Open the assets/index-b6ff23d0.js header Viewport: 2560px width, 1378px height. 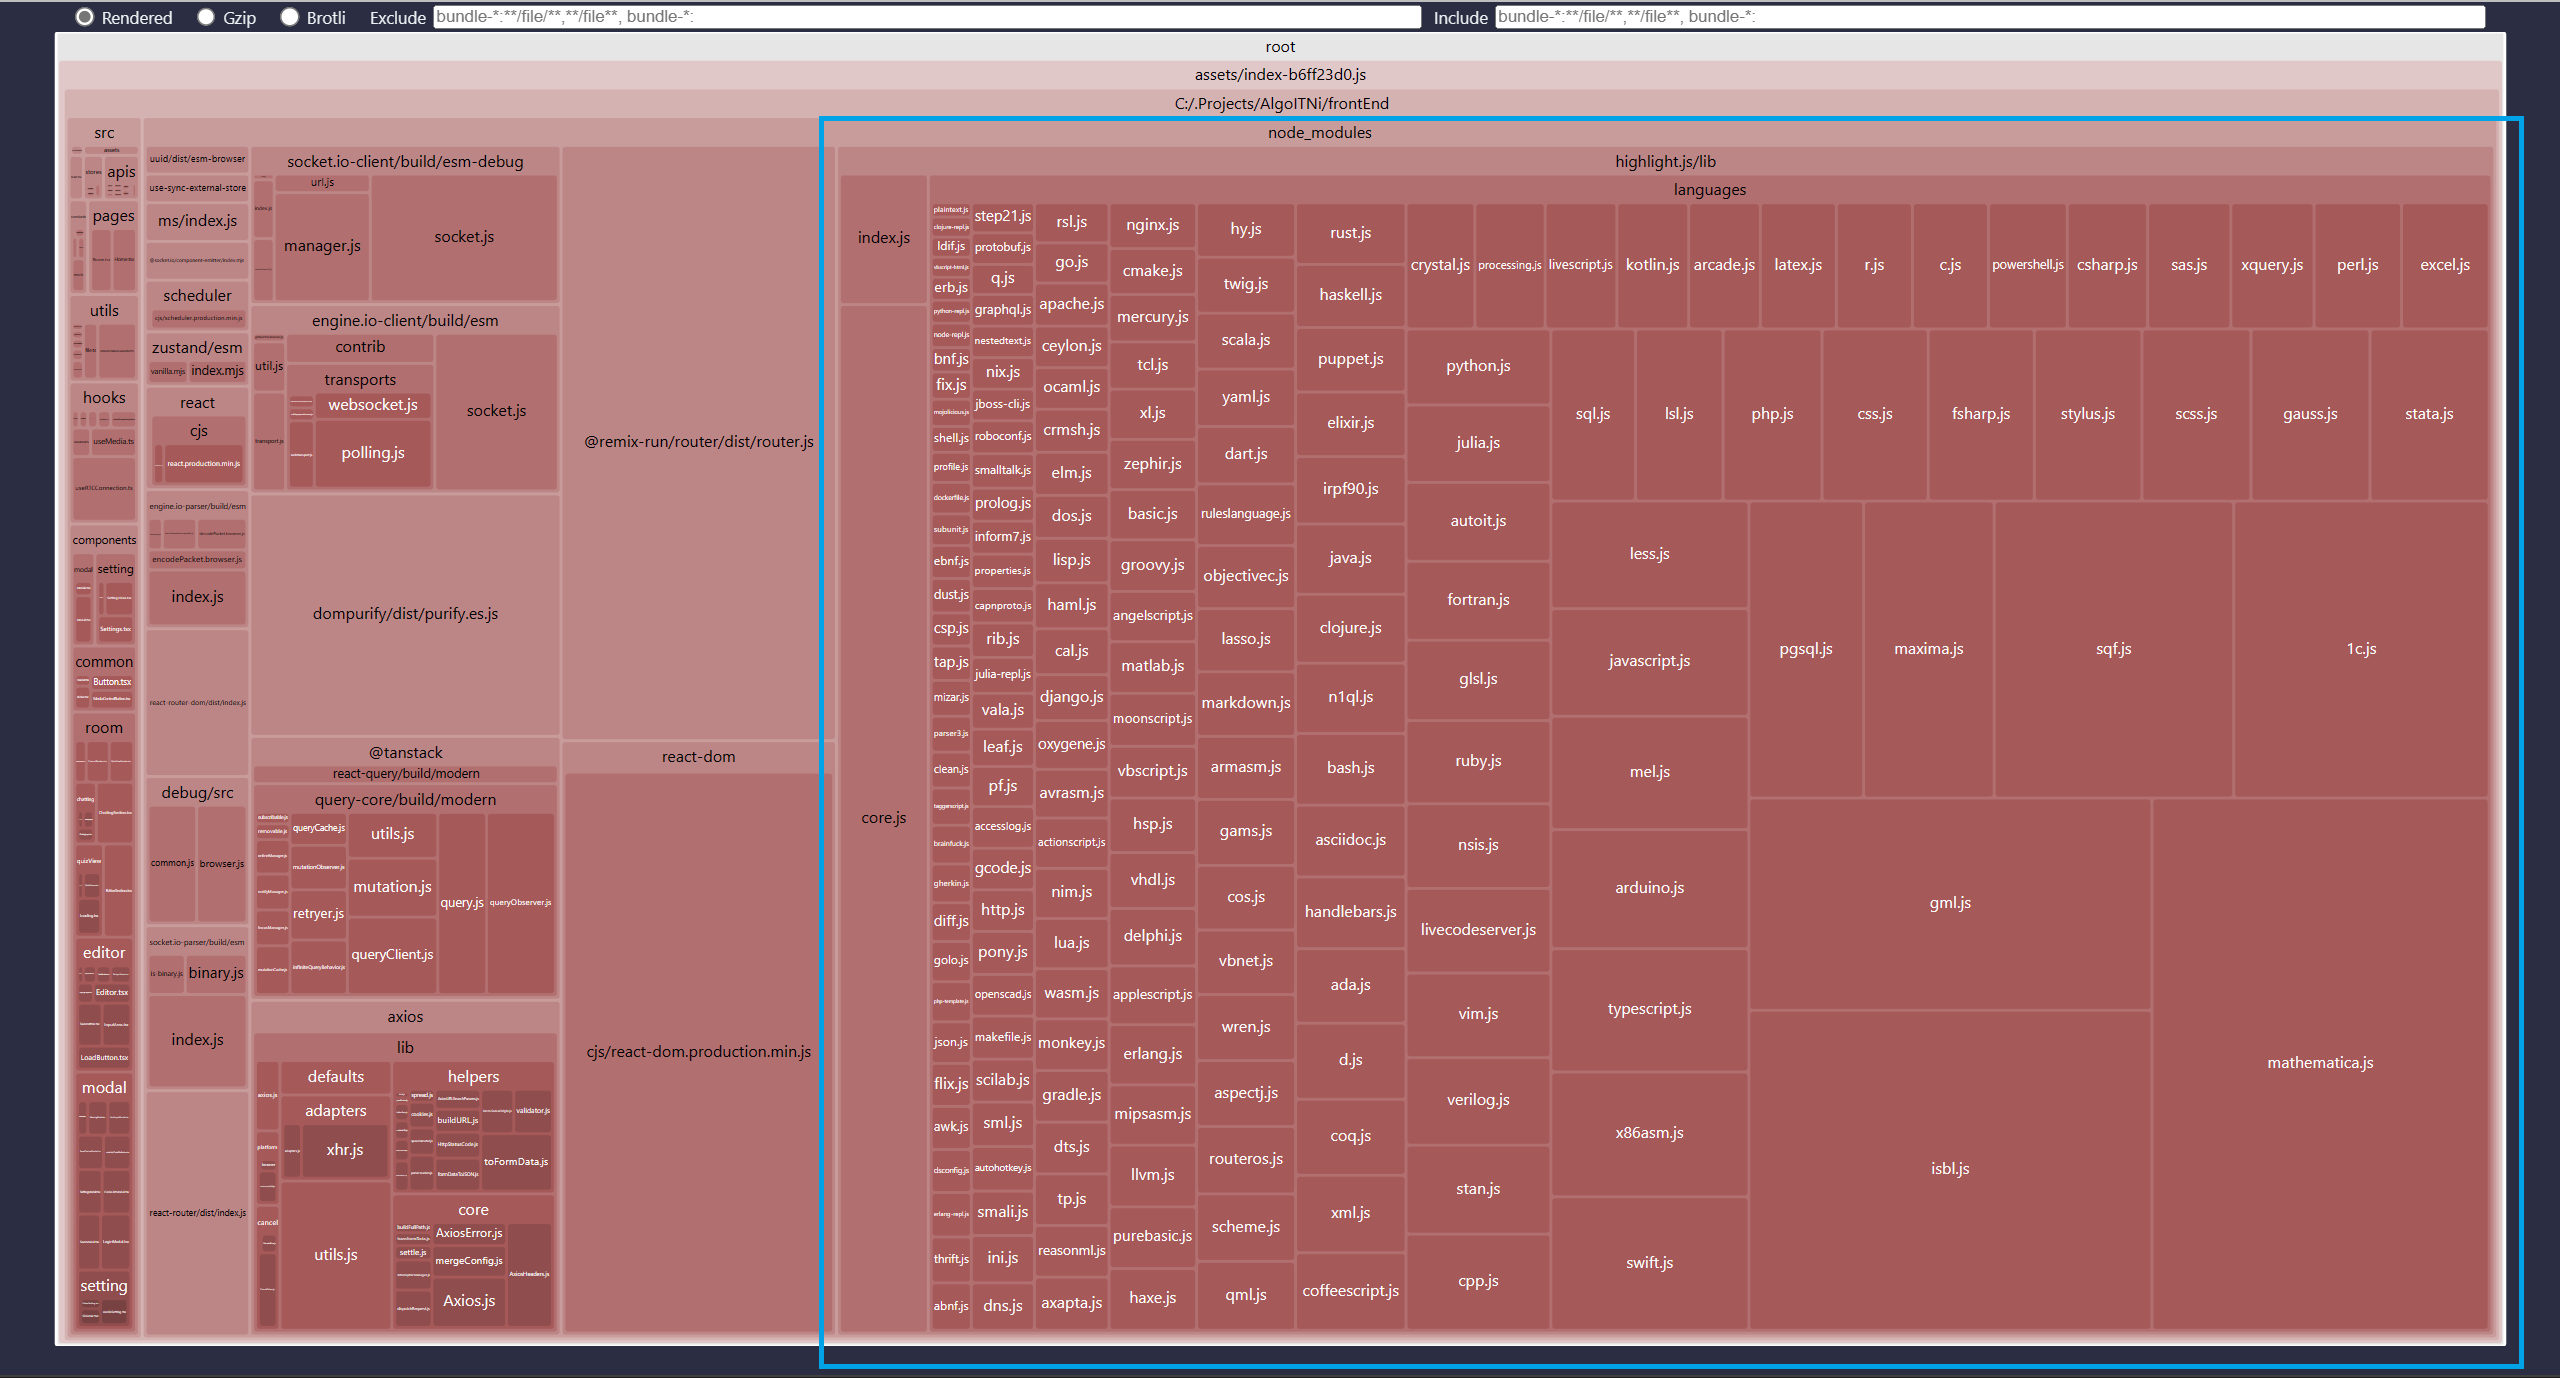click(x=1279, y=74)
